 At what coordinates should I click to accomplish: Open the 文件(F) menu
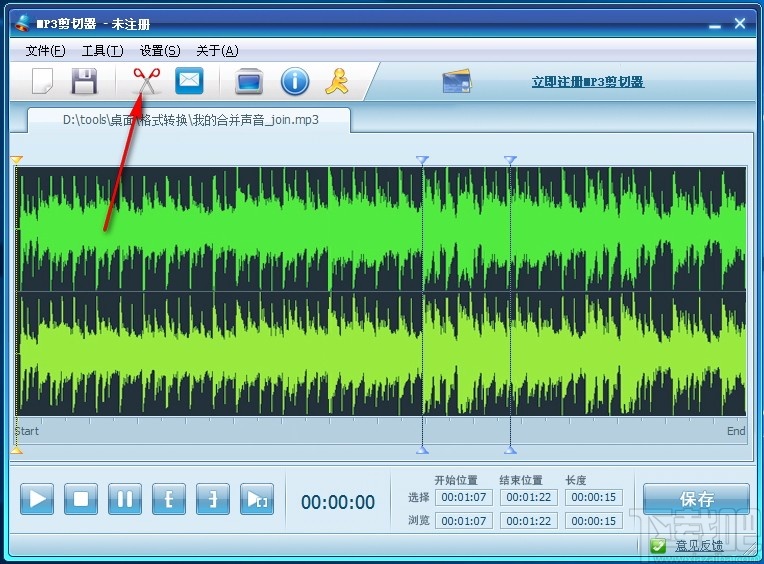(x=45, y=51)
